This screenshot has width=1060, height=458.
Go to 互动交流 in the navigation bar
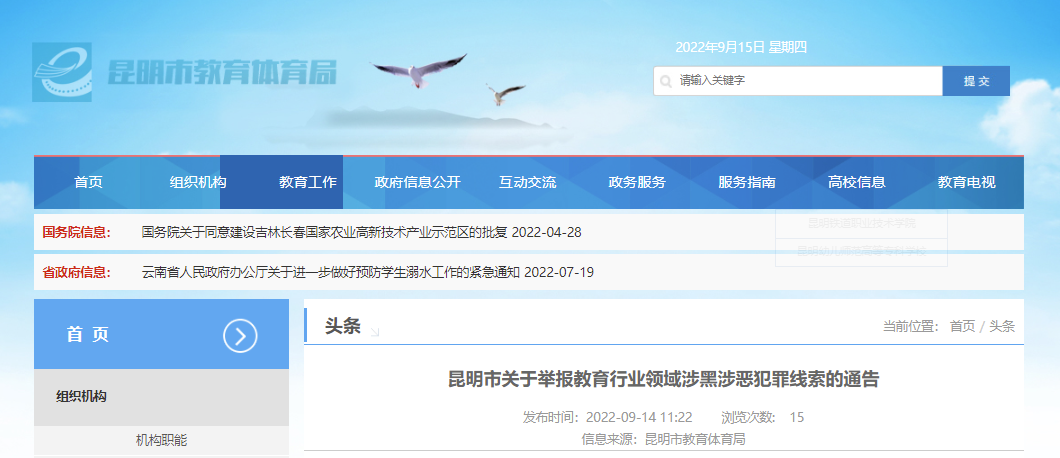point(527,182)
